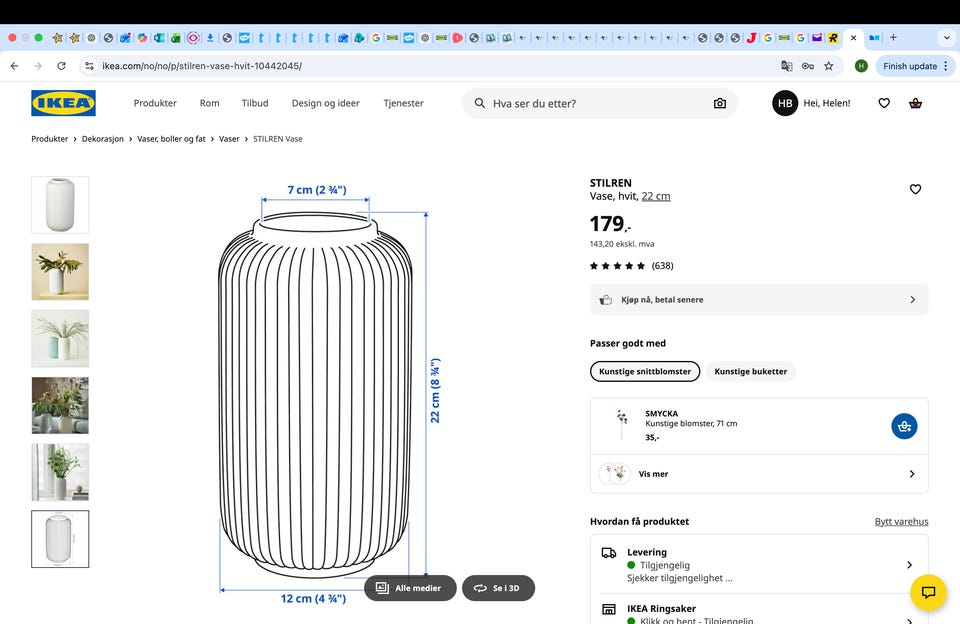Screen dimensions: 960x624
Task: Reload the page in browser
Action: click(x=61, y=66)
